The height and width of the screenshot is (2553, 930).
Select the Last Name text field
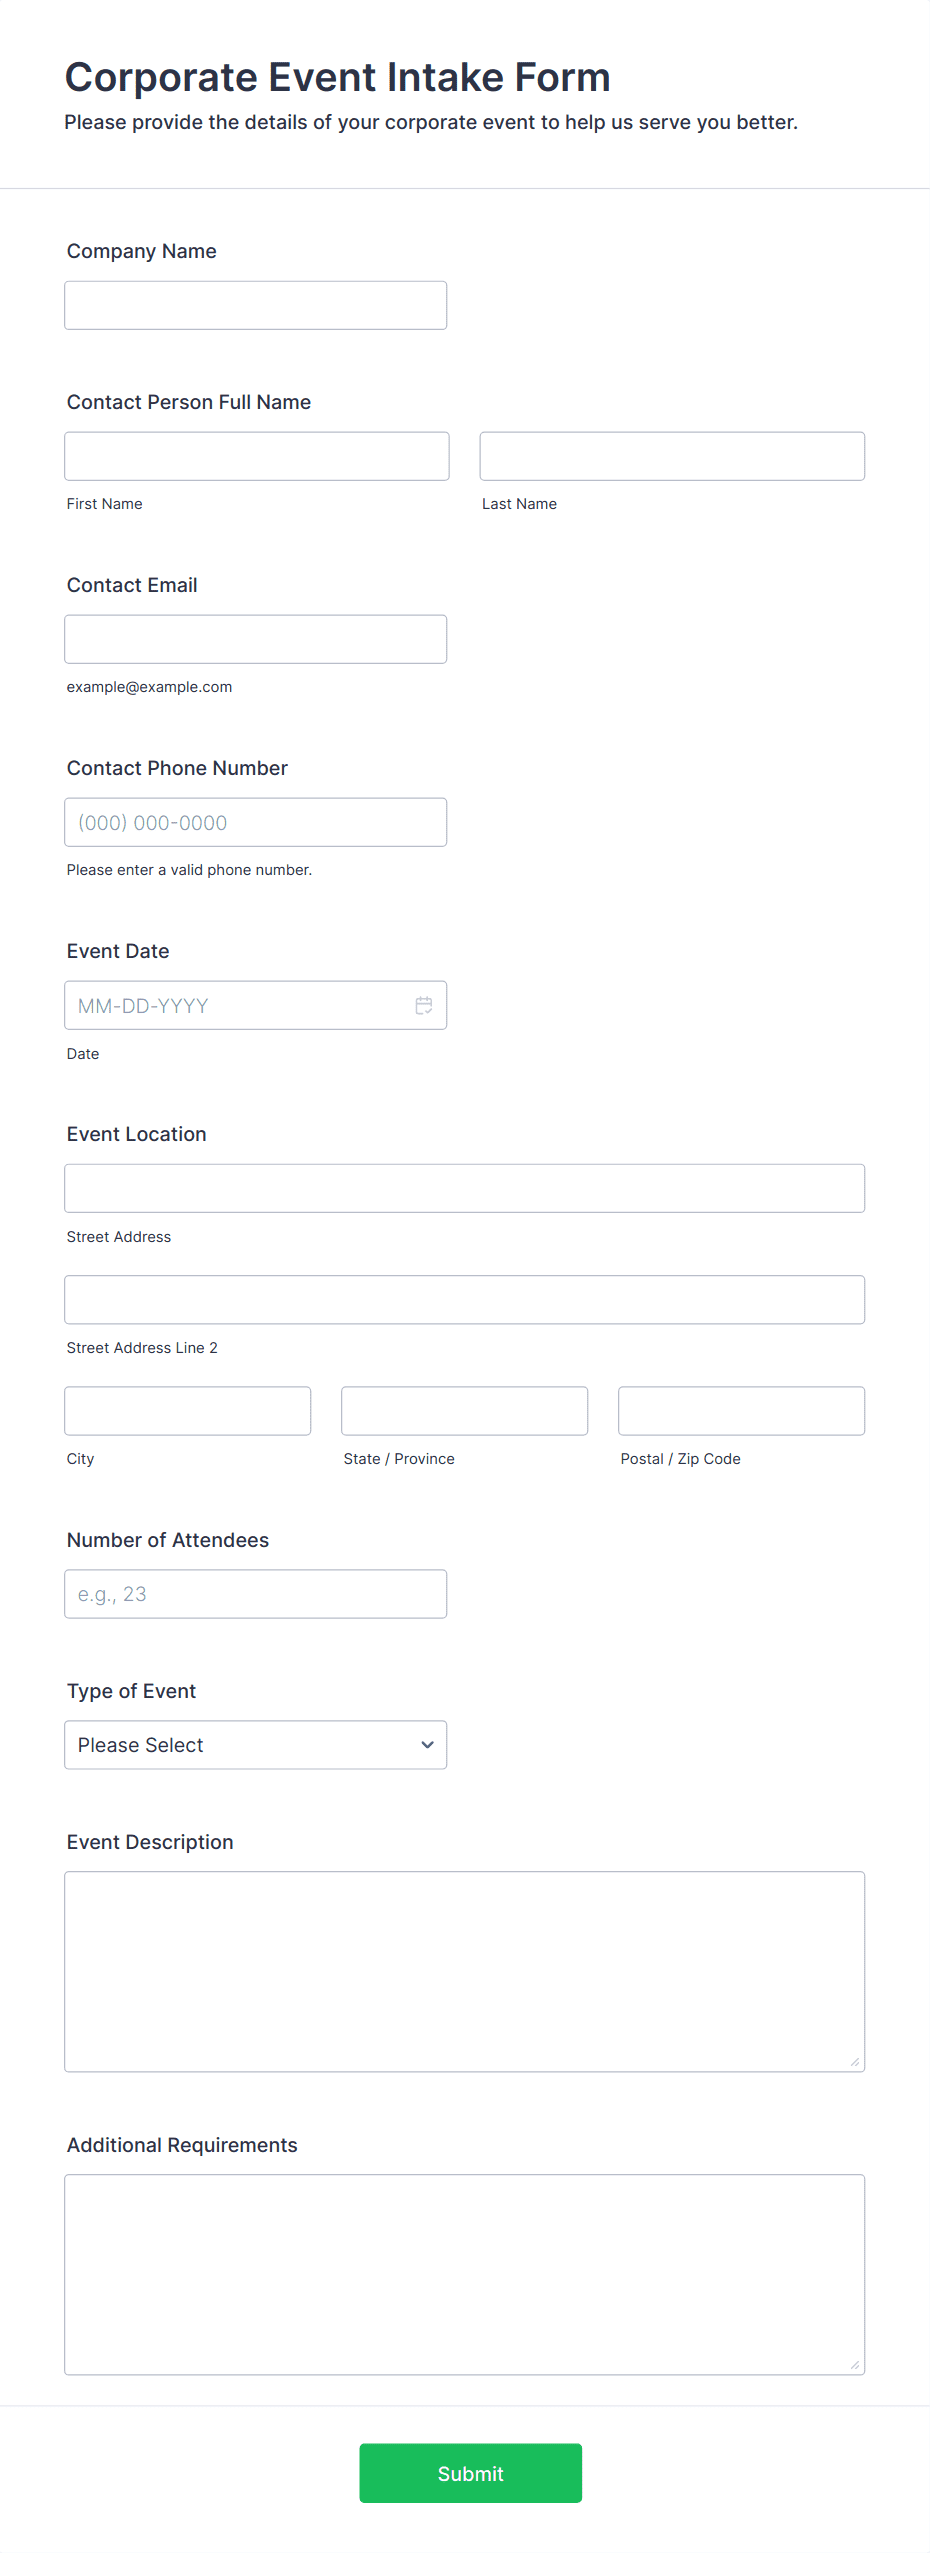[672, 456]
